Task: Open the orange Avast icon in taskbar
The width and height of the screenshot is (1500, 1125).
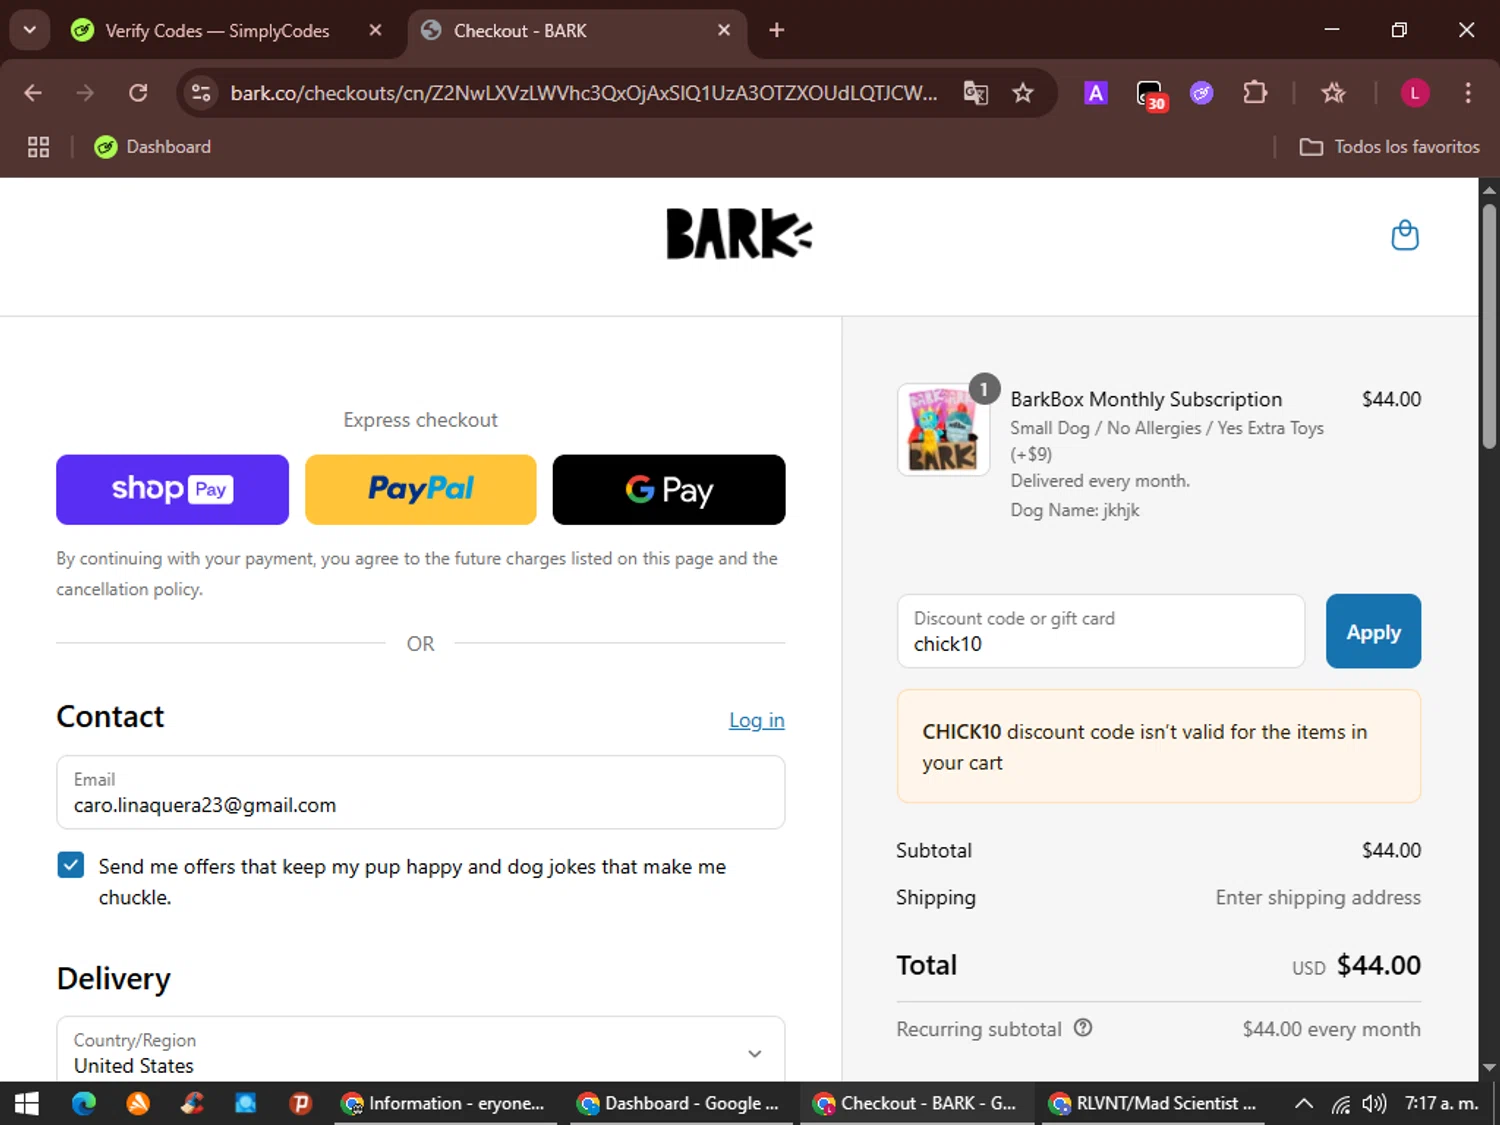Action: (x=138, y=1103)
